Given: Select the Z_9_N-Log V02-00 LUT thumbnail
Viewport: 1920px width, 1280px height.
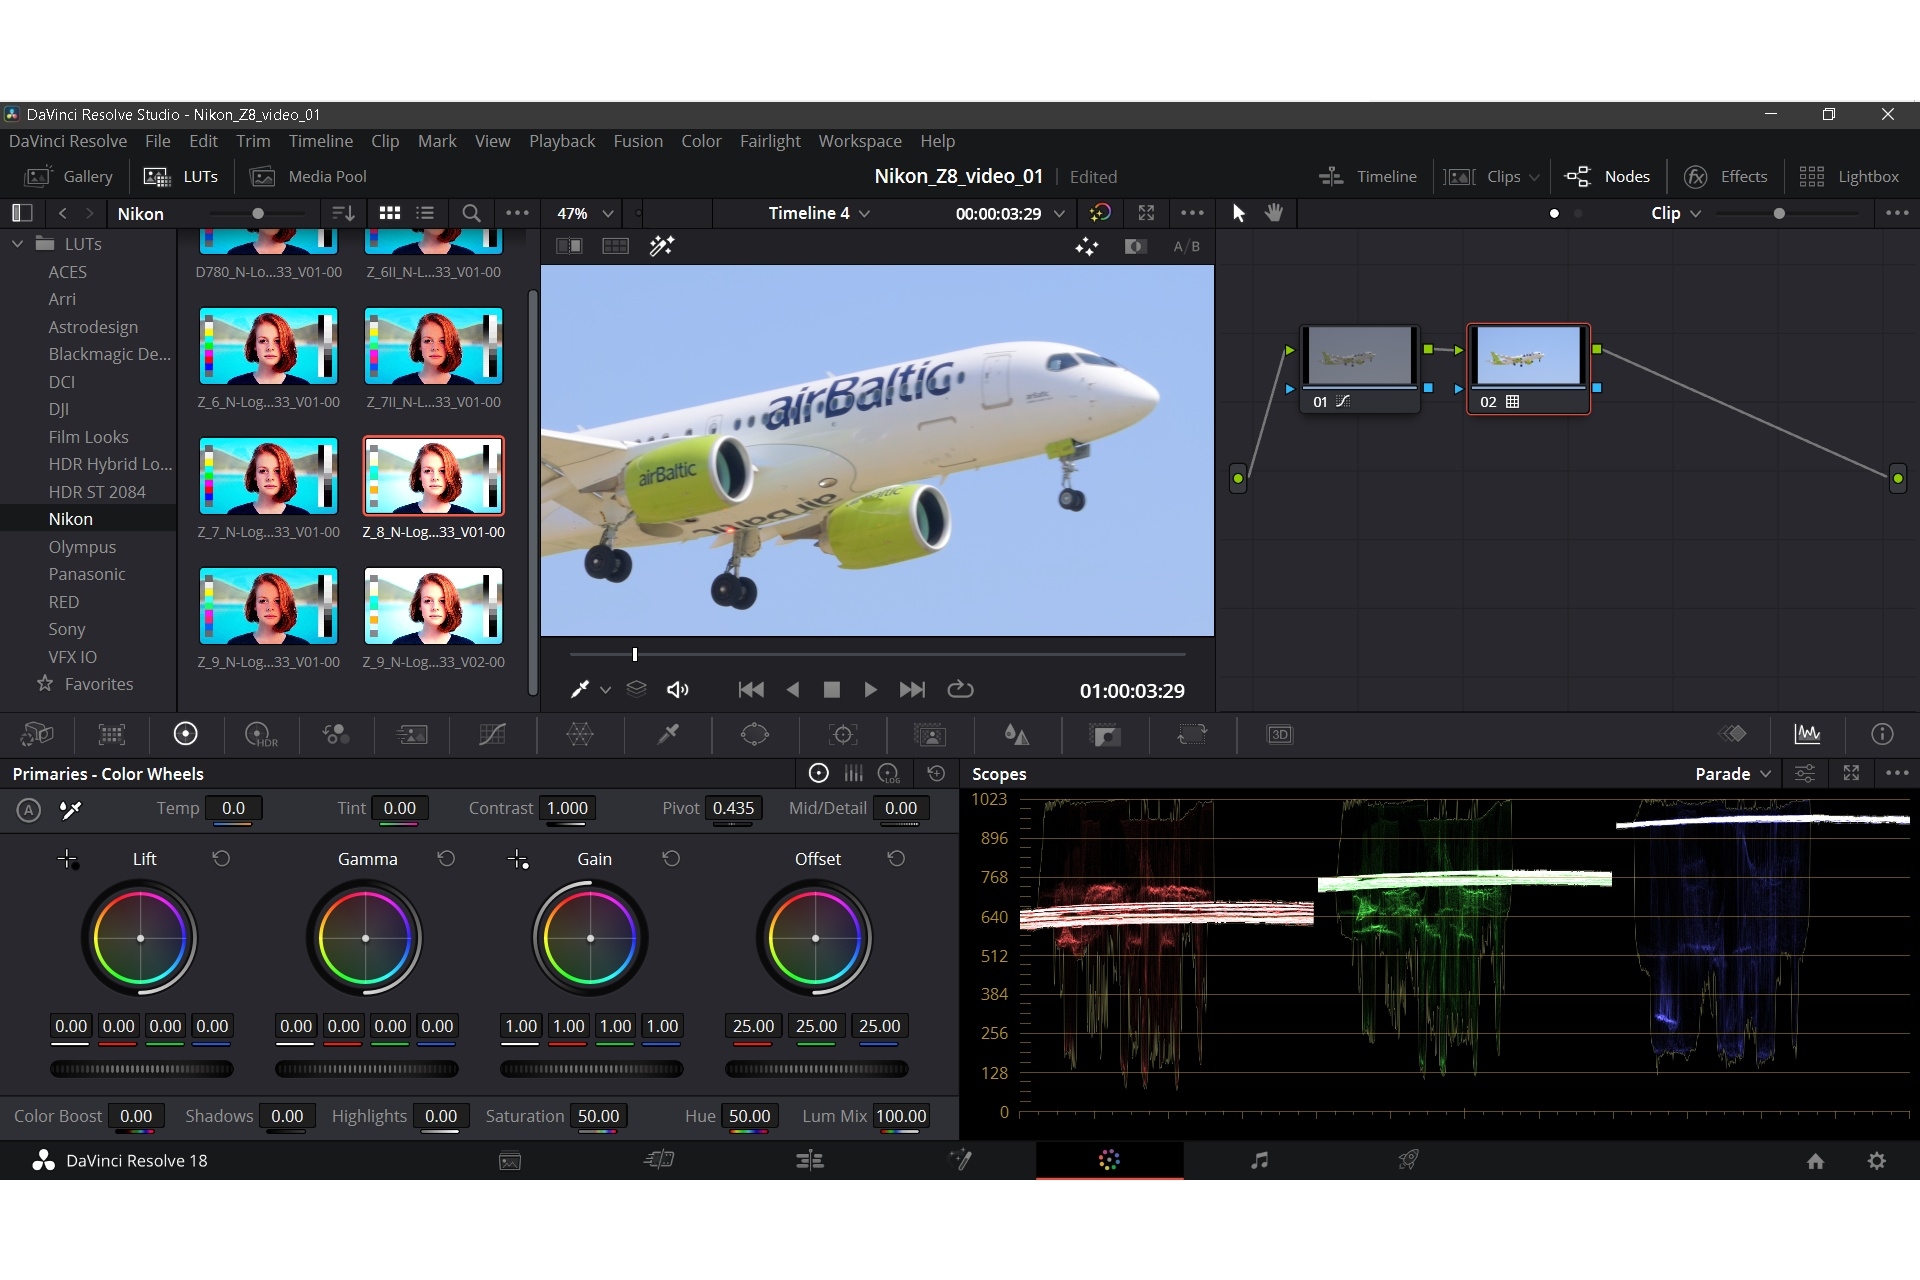Looking at the screenshot, I should coord(434,606).
